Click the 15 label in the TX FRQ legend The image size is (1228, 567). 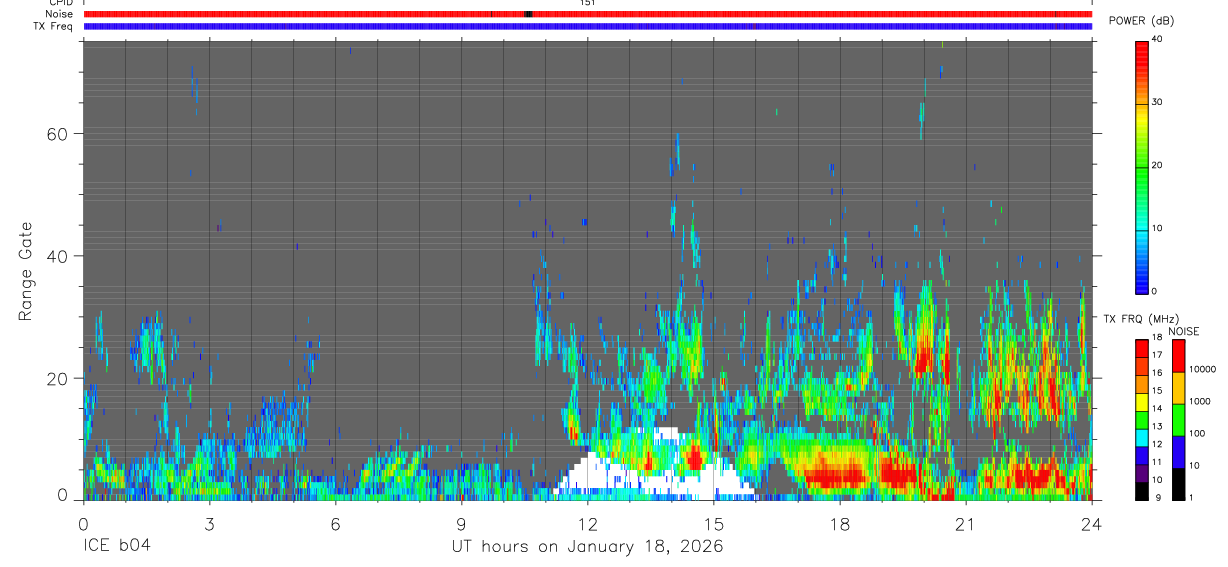(1158, 391)
